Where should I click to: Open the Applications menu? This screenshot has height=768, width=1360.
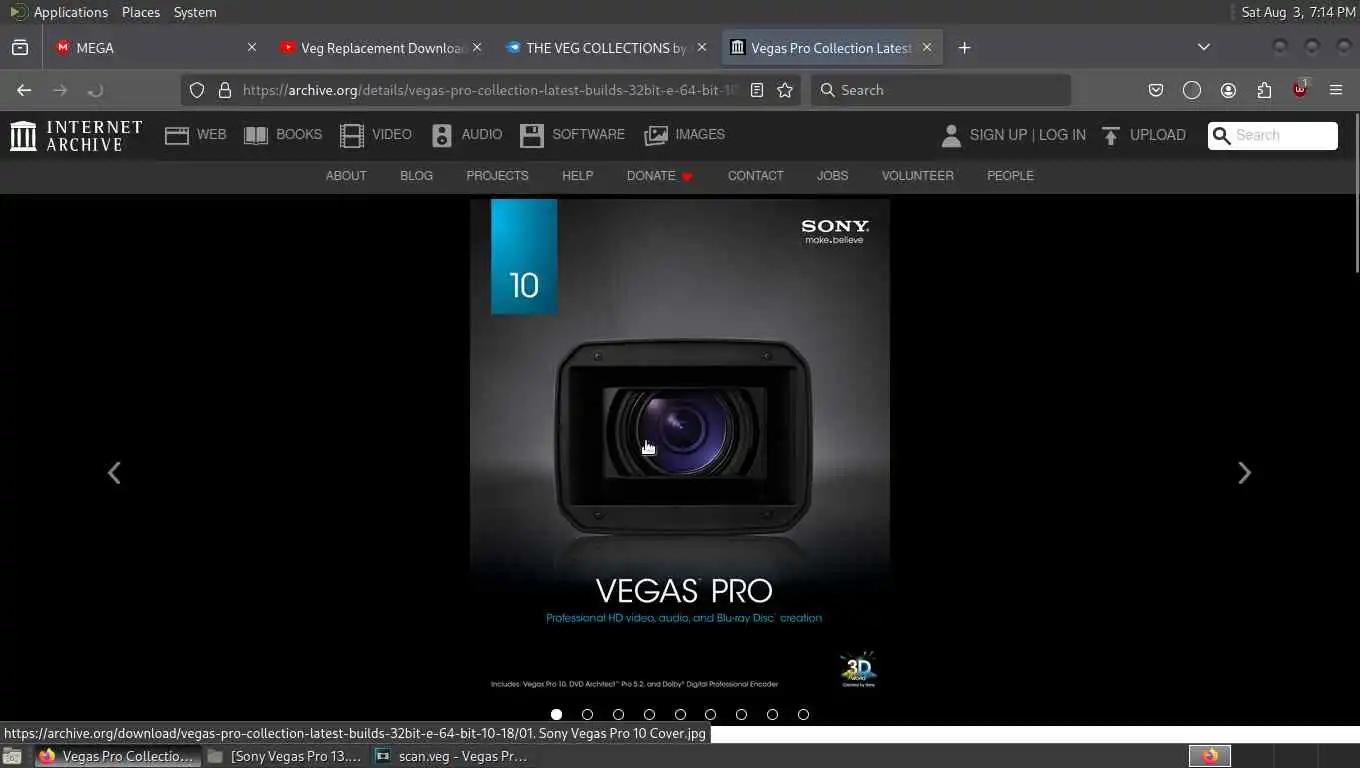click(70, 12)
